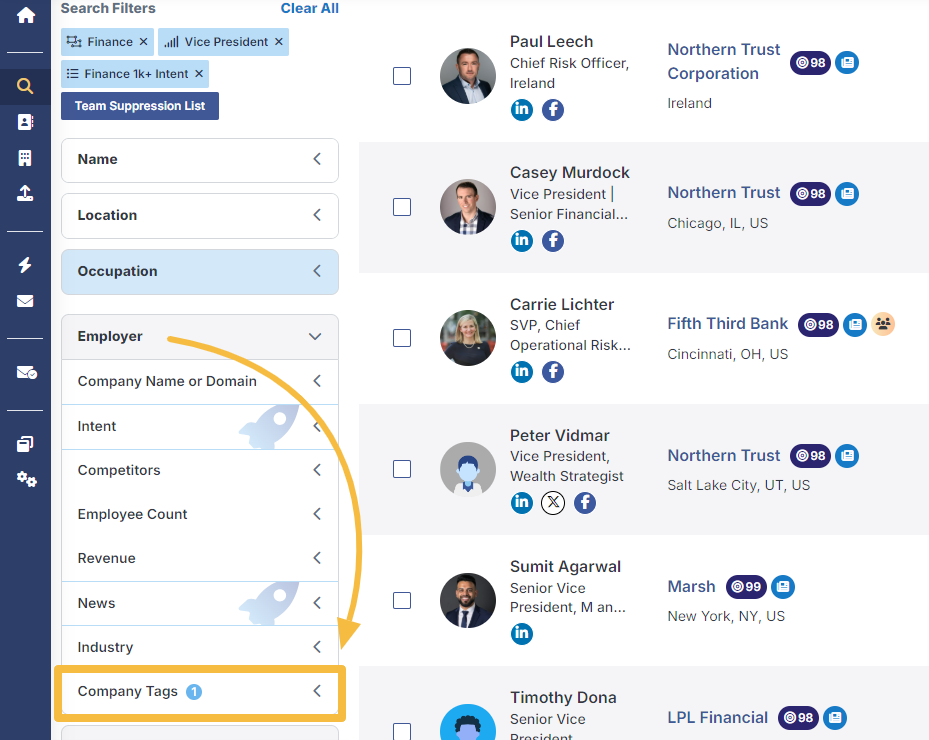The image size is (929, 740).
Task: Expand the Name filter
Action: click(x=200, y=160)
